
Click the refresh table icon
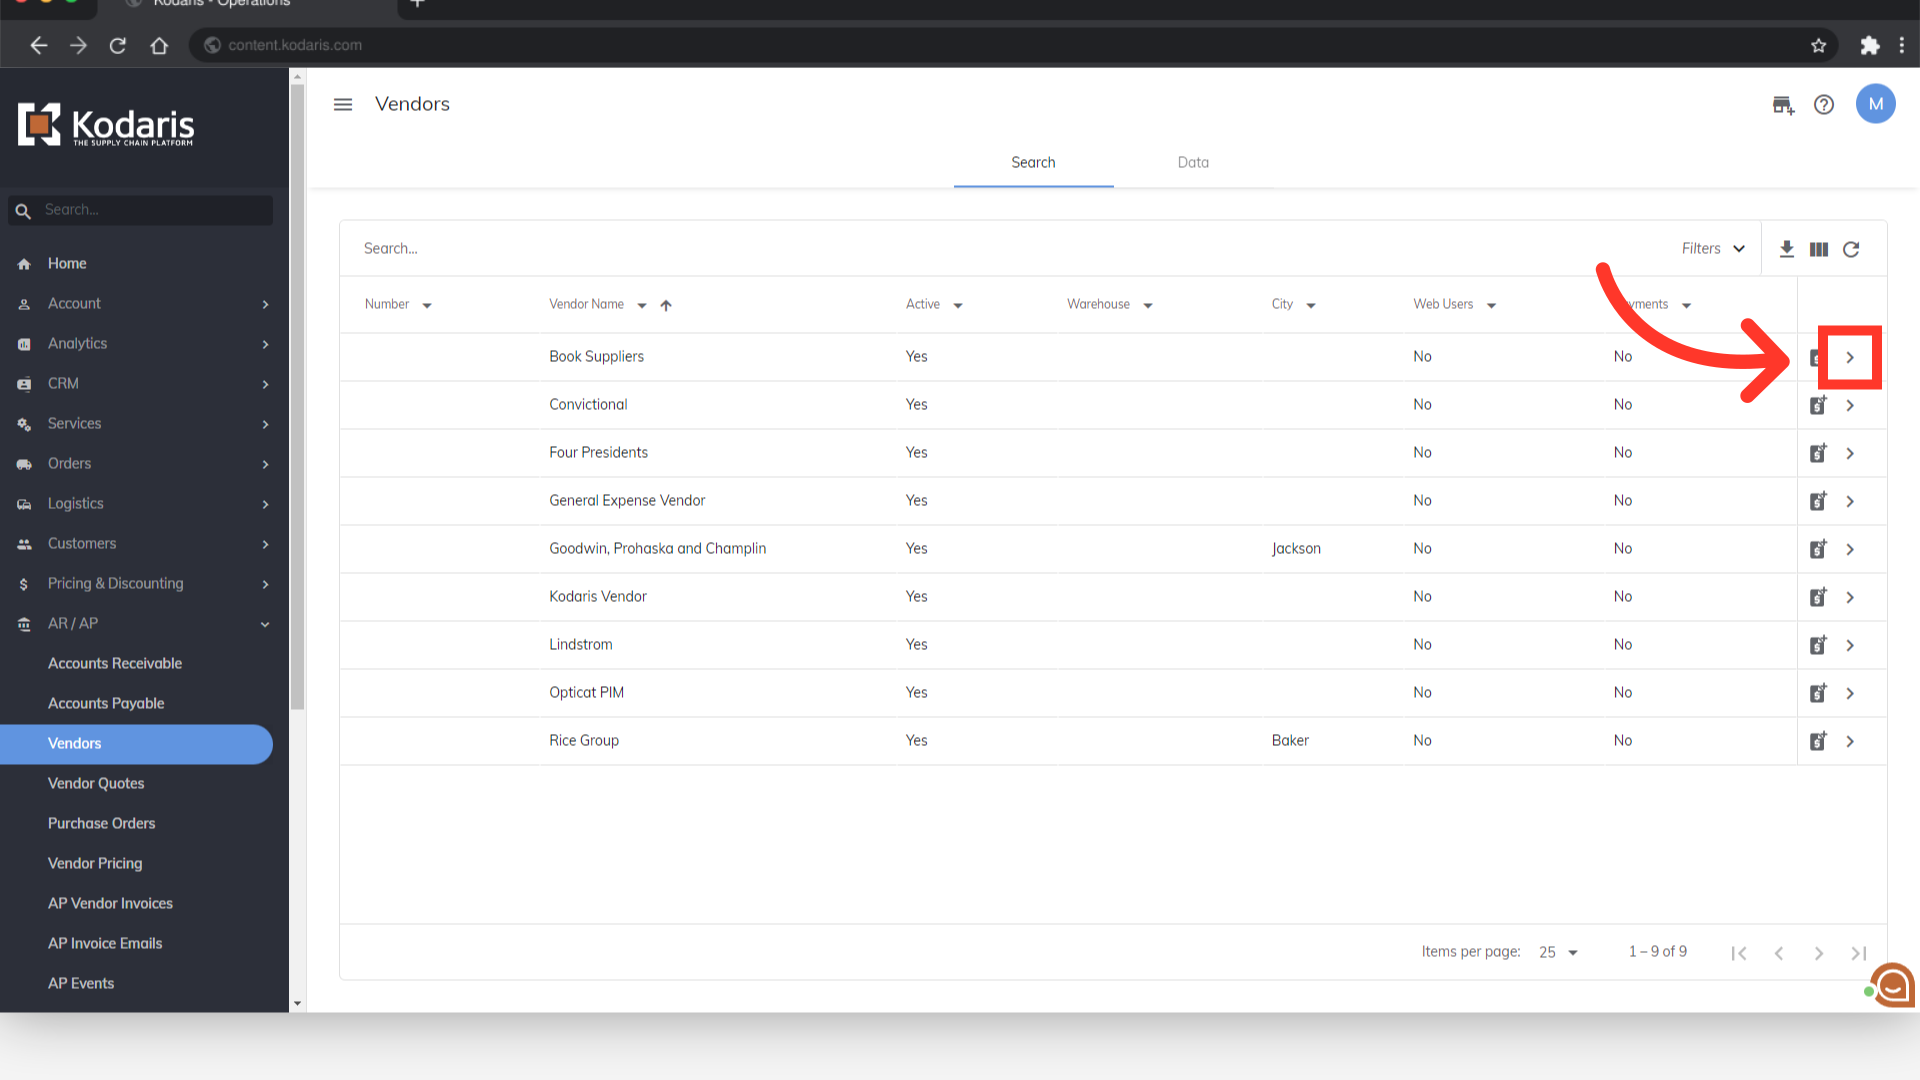[x=1851, y=249]
